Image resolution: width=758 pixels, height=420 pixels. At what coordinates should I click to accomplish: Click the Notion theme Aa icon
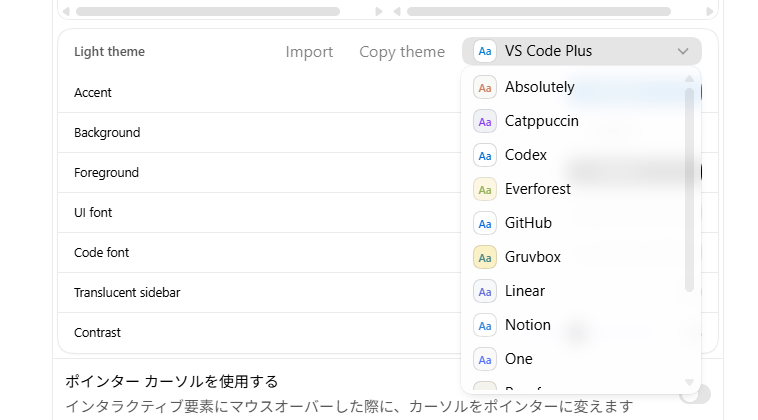485,325
